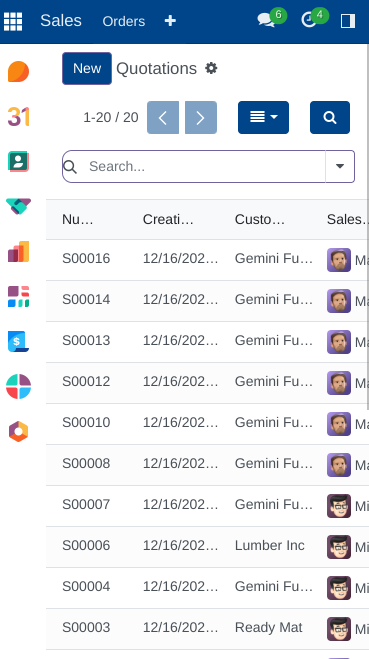Open the Invoicing dollar app icon

(18, 341)
